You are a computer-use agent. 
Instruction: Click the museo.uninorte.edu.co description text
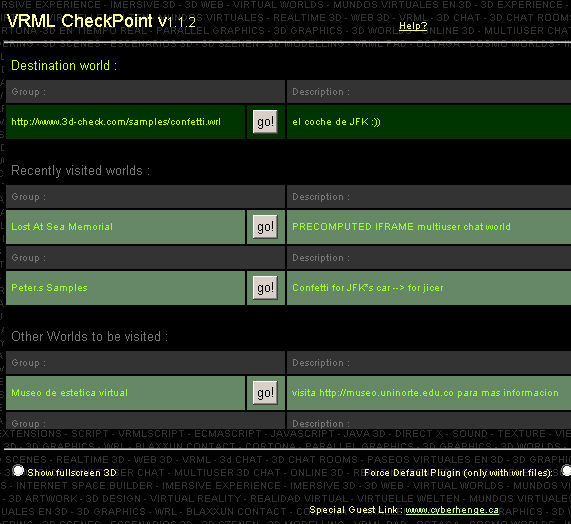(x=425, y=393)
